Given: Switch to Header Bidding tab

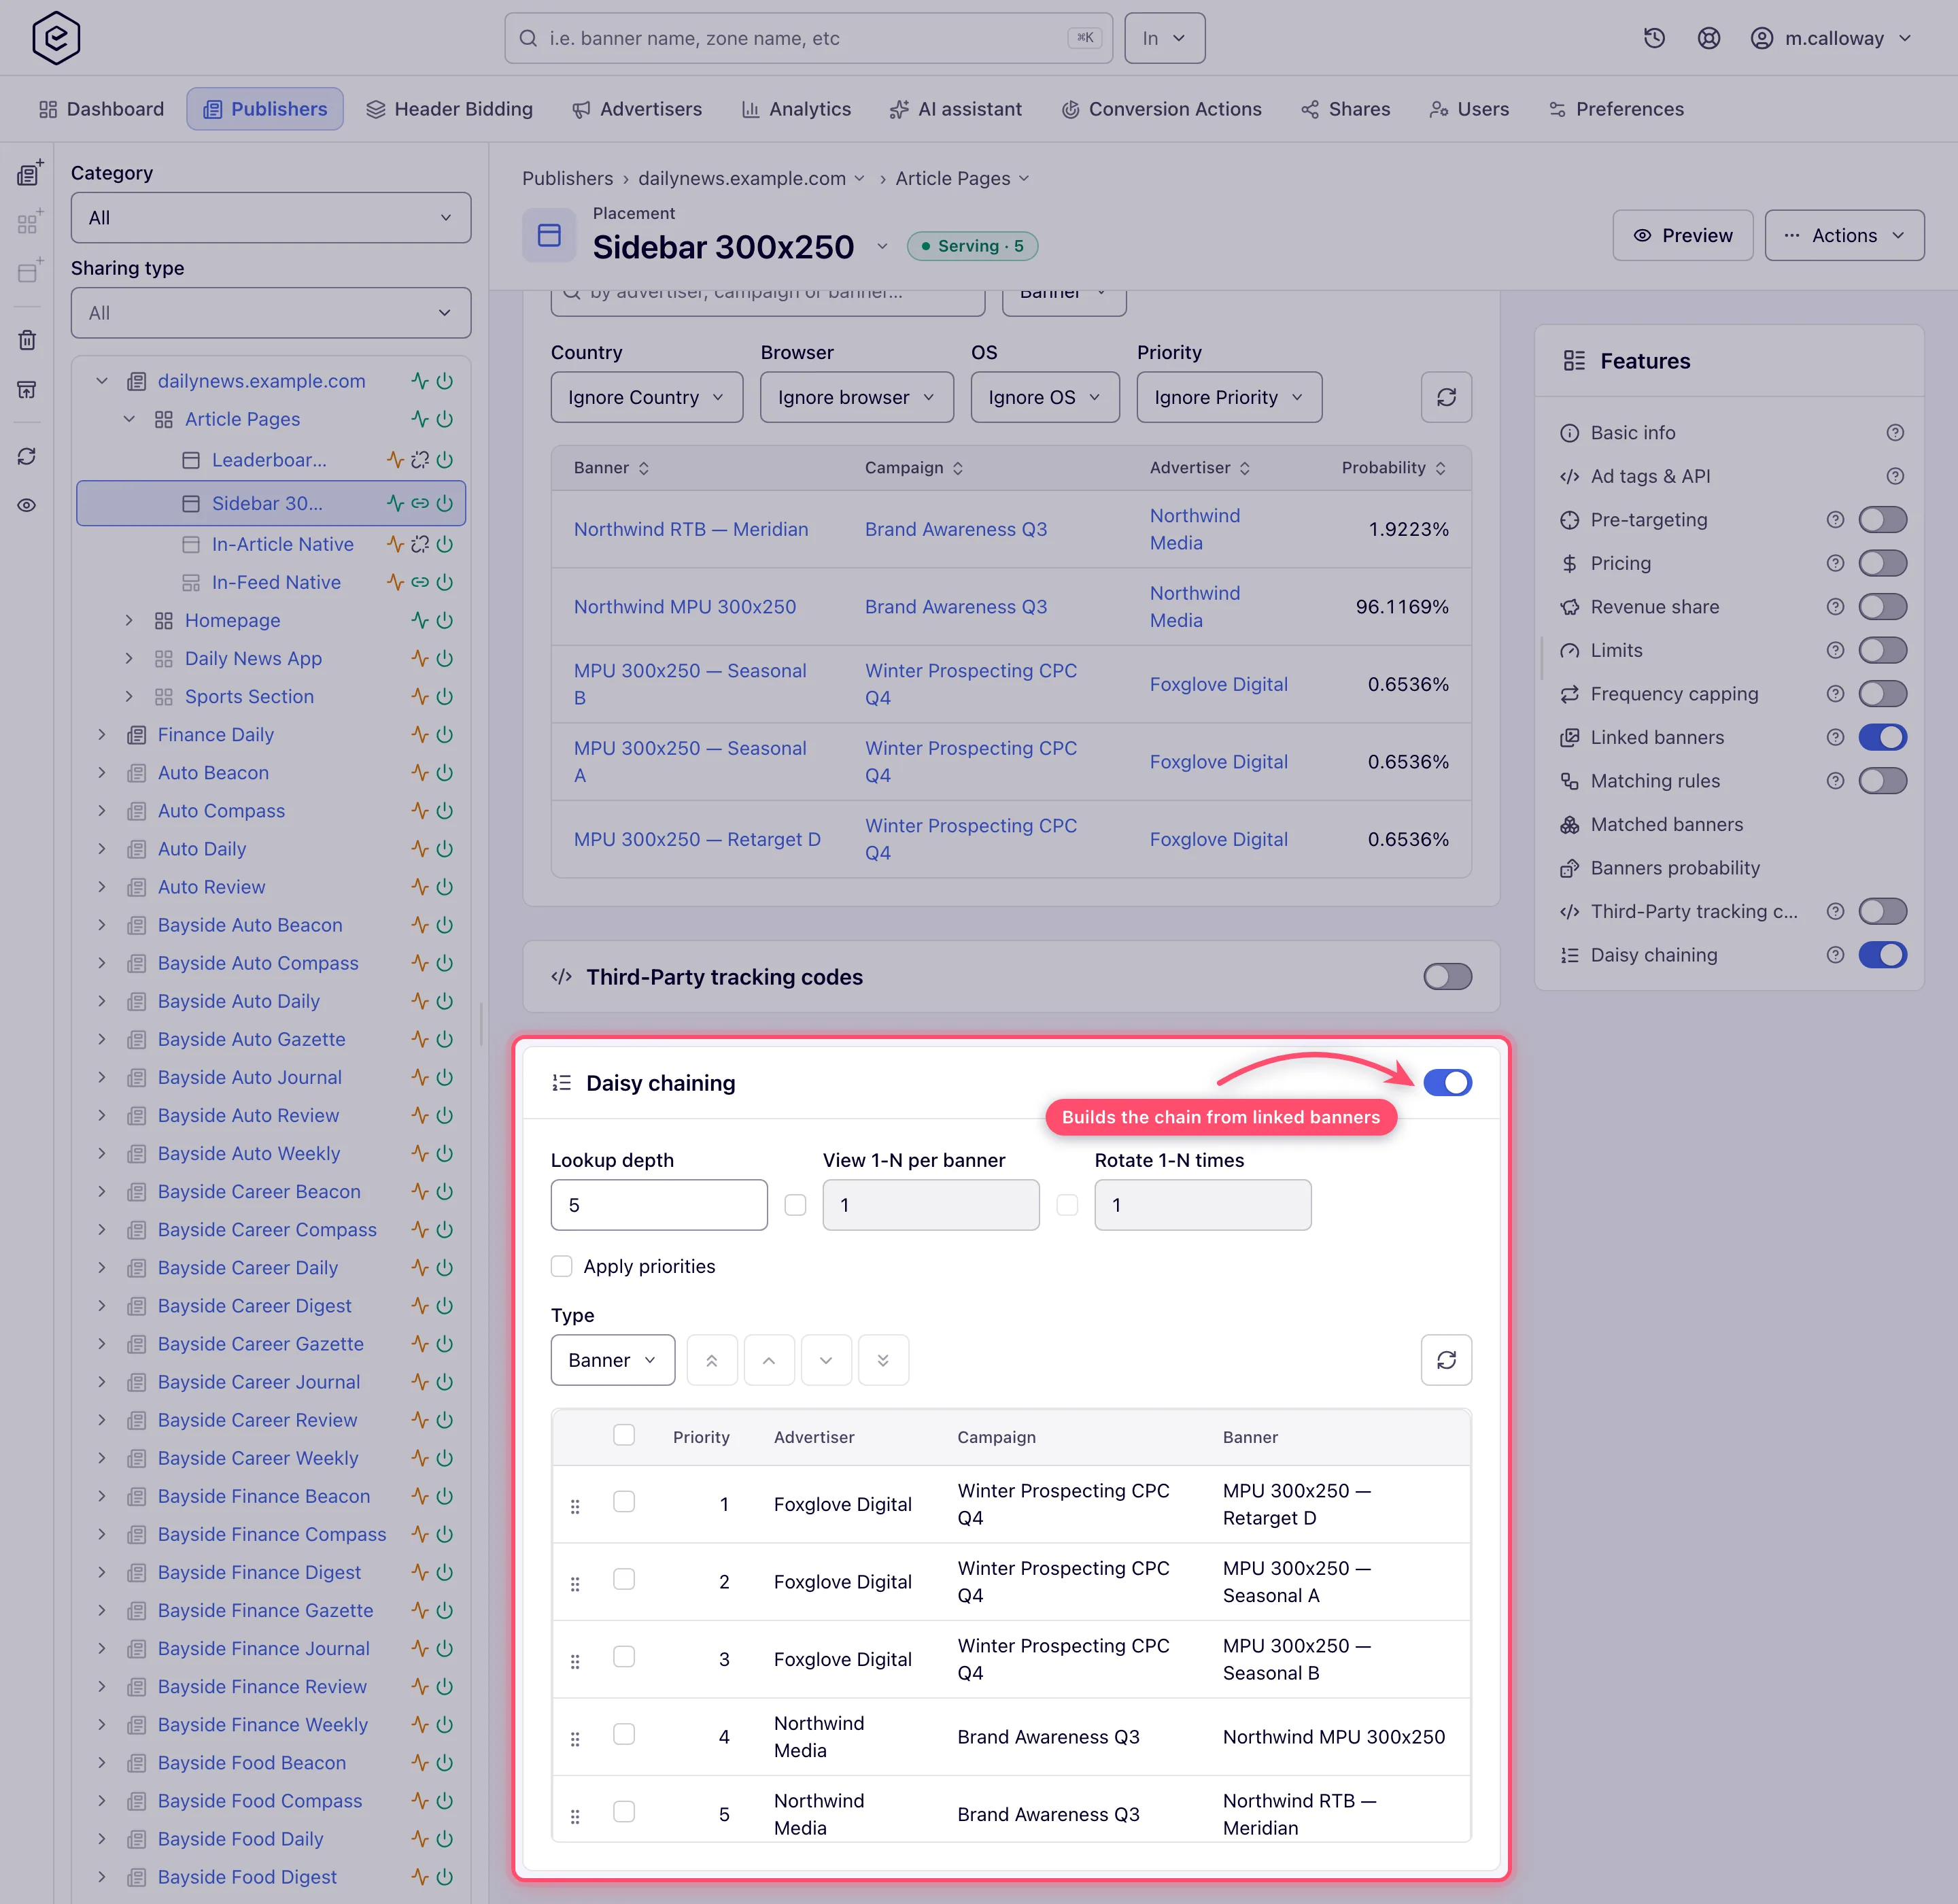Looking at the screenshot, I should (449, 109).
